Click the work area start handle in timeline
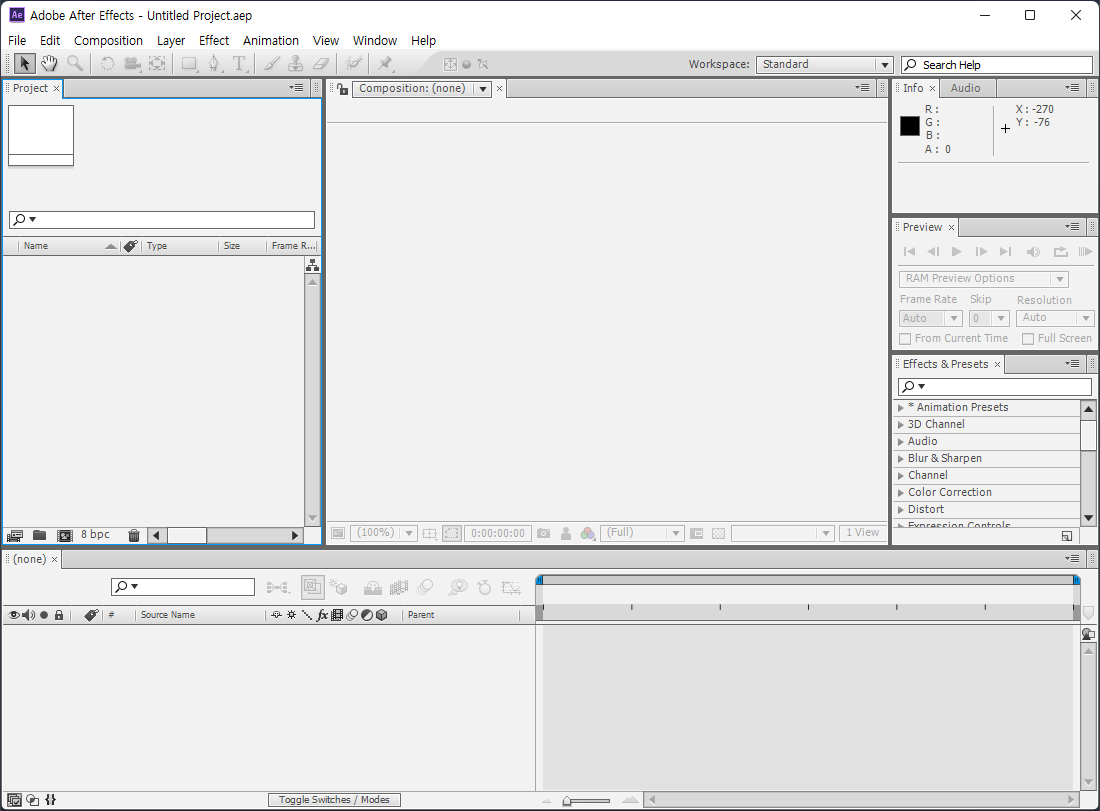 click(x=539, y=580)
